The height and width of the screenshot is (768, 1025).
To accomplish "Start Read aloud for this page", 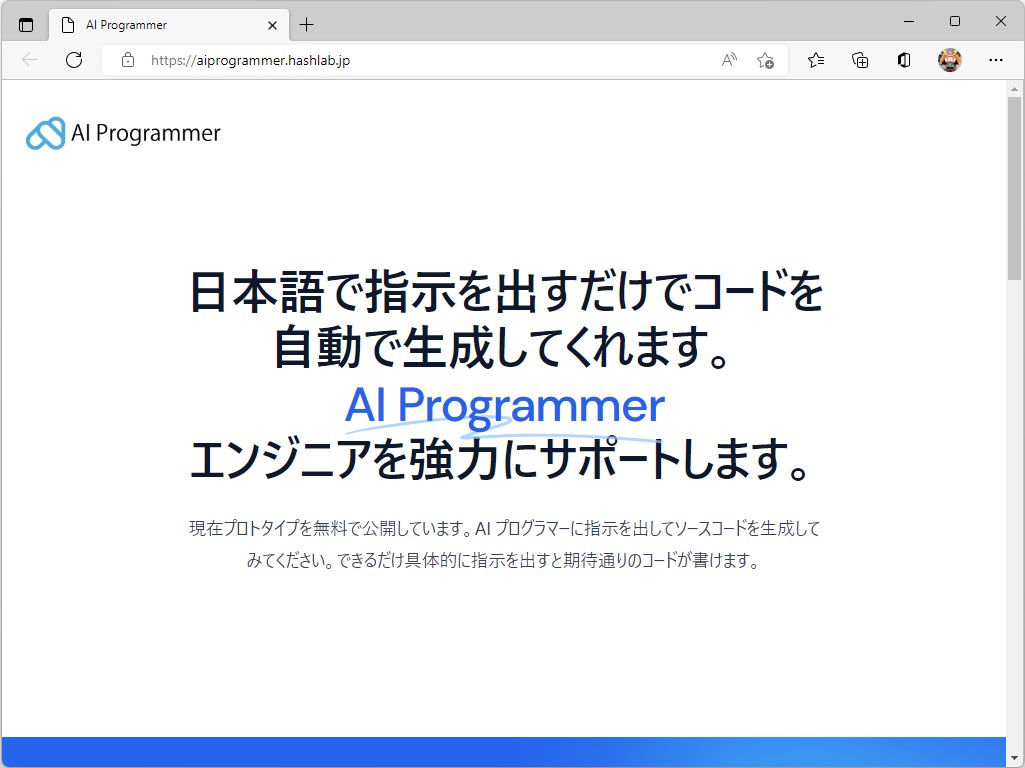I will pyautogui.click(x=729, y=60).
